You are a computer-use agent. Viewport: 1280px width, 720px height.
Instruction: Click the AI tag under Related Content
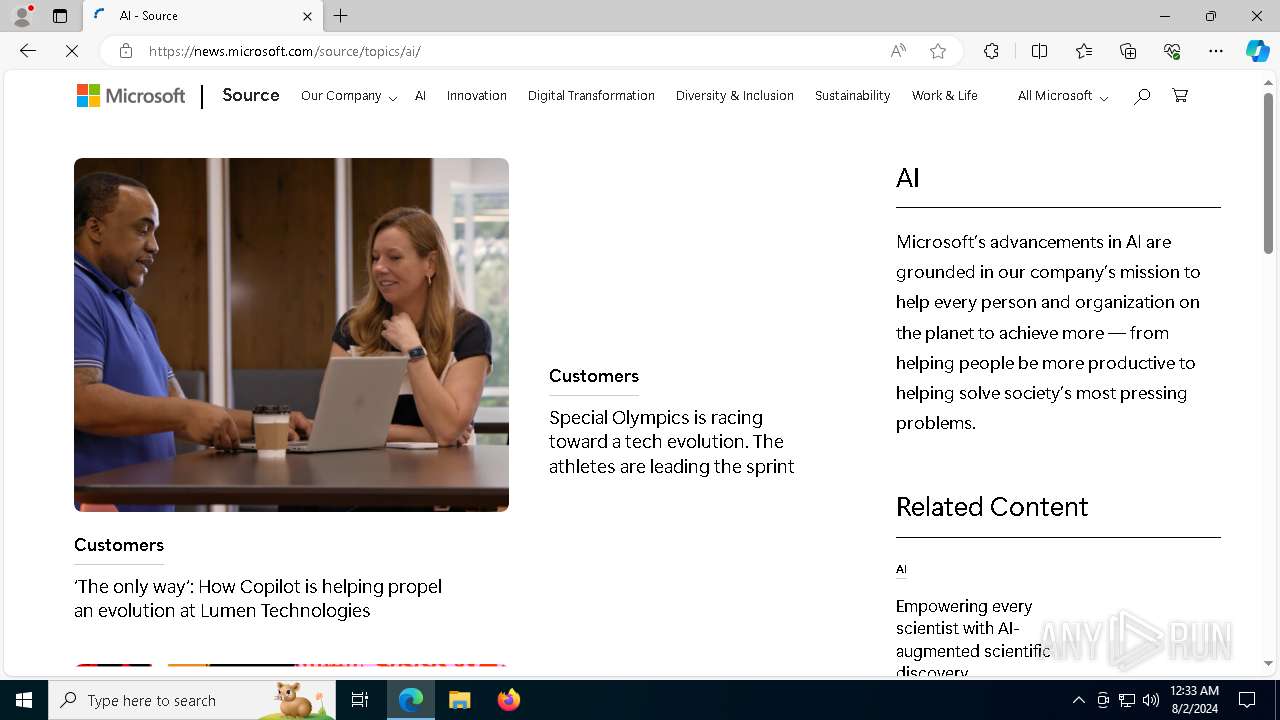(x=901, y=569)
